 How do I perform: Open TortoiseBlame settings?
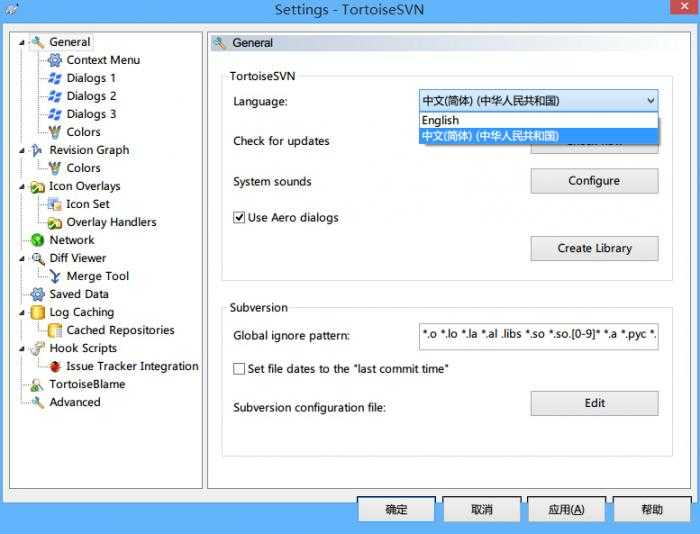pyautogui.click(x=87, y=384)
